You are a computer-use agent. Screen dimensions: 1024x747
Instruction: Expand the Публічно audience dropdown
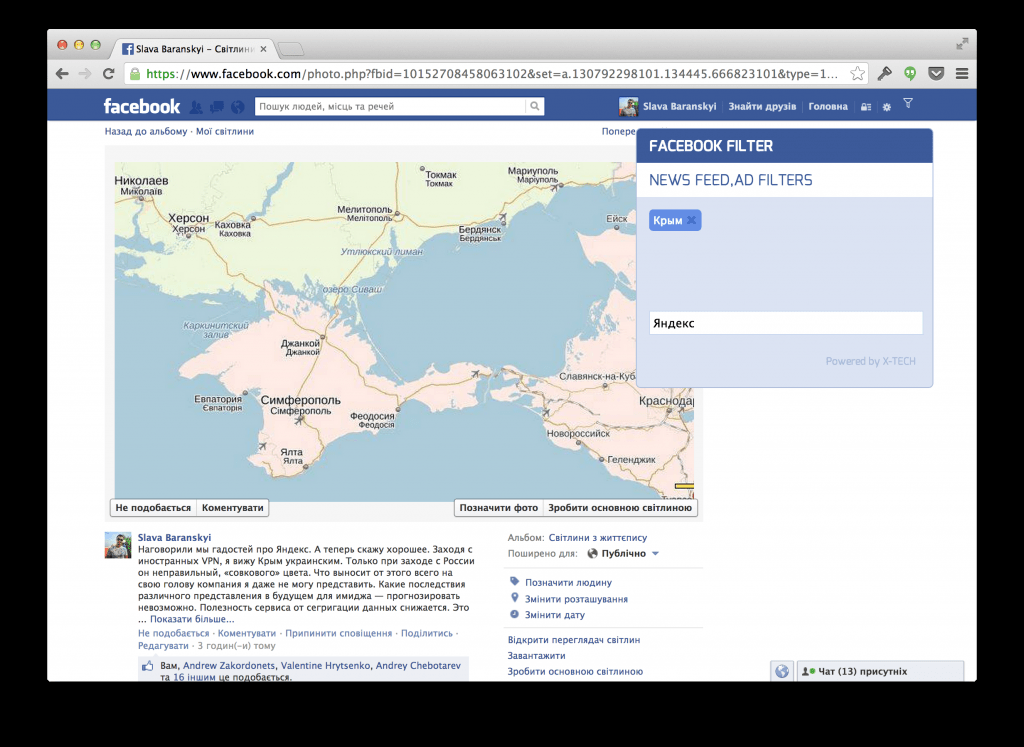coord(655,553)
